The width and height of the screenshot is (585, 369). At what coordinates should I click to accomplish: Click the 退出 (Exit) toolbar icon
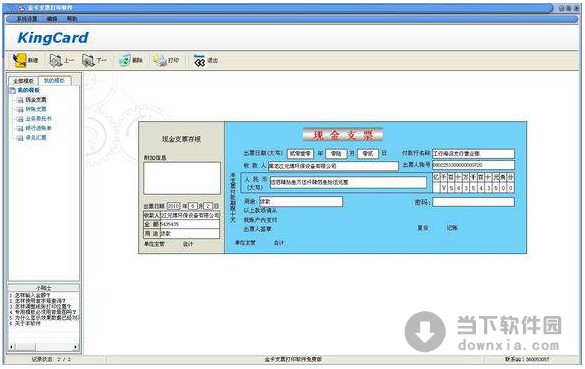pyautogui.click(x=200, y=60)
